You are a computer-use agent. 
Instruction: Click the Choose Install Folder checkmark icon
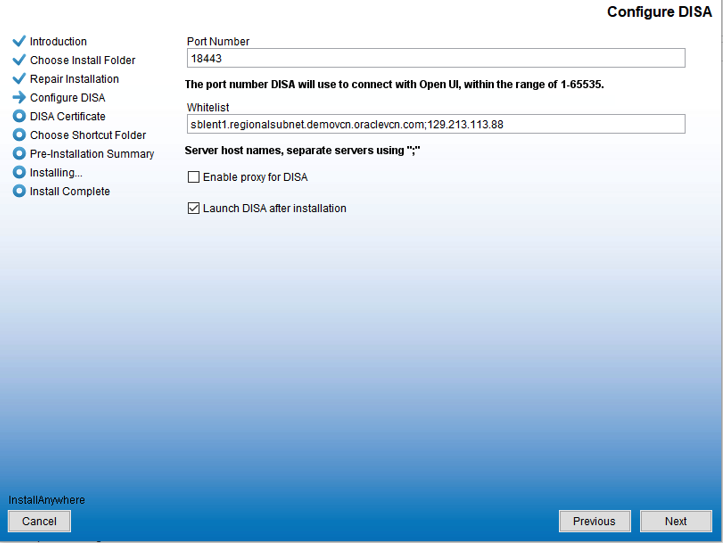[19, 60]
